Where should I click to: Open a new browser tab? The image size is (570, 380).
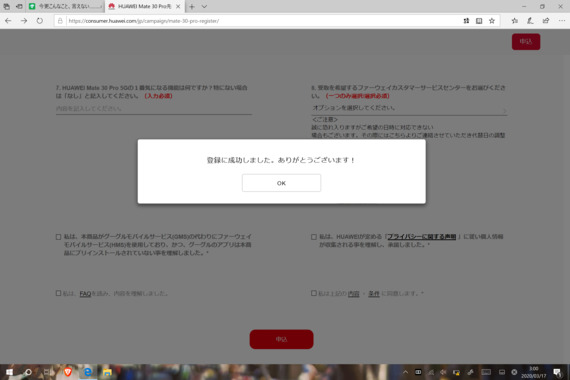pyautogui.click(x=192, y=7)
